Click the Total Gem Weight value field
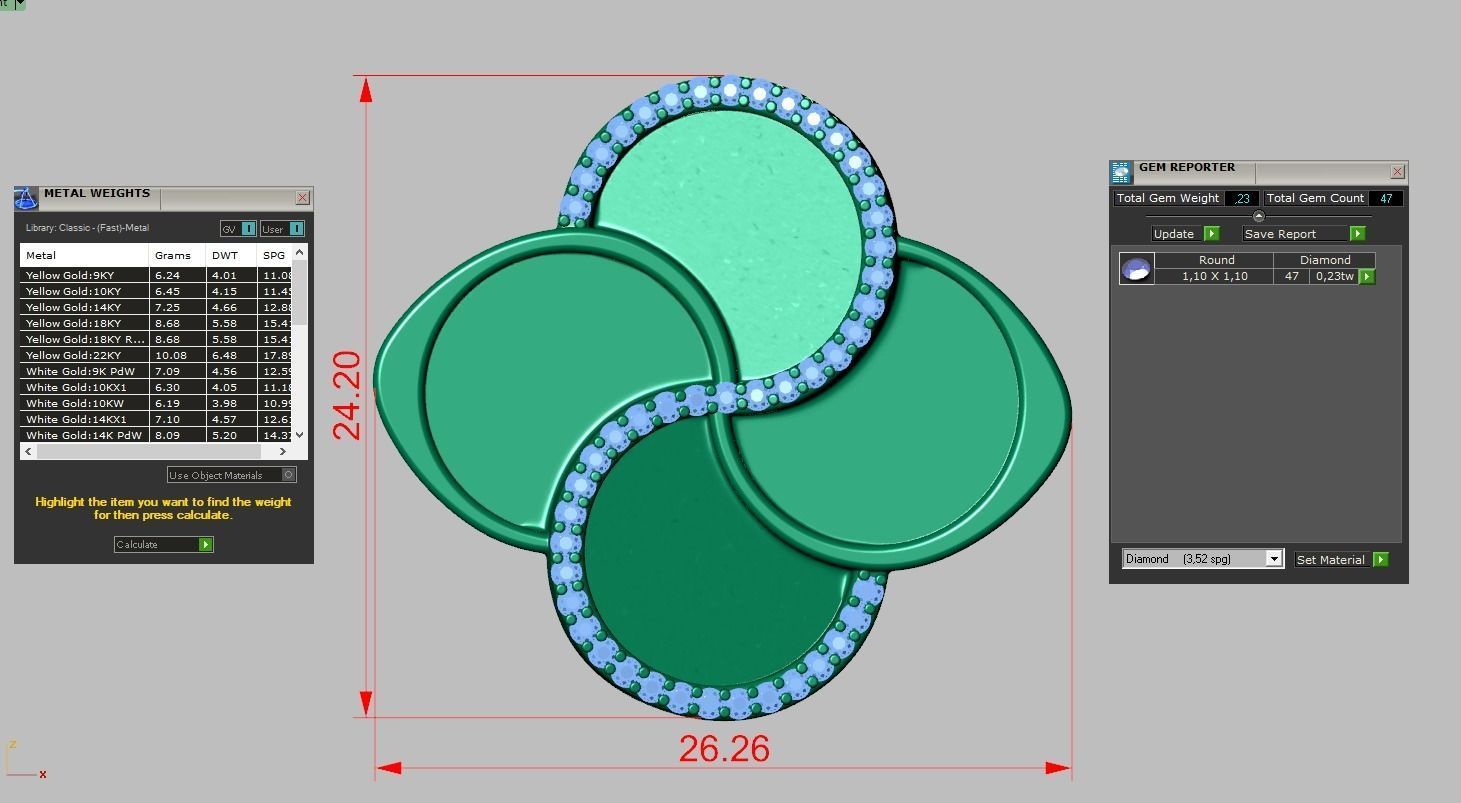The width and height of the screenshot is (1461, 803). (1241, 198)
